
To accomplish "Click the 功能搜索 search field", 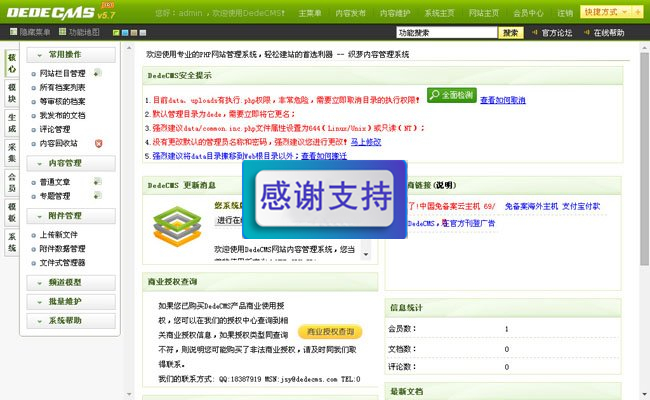I will coord(446,33).
